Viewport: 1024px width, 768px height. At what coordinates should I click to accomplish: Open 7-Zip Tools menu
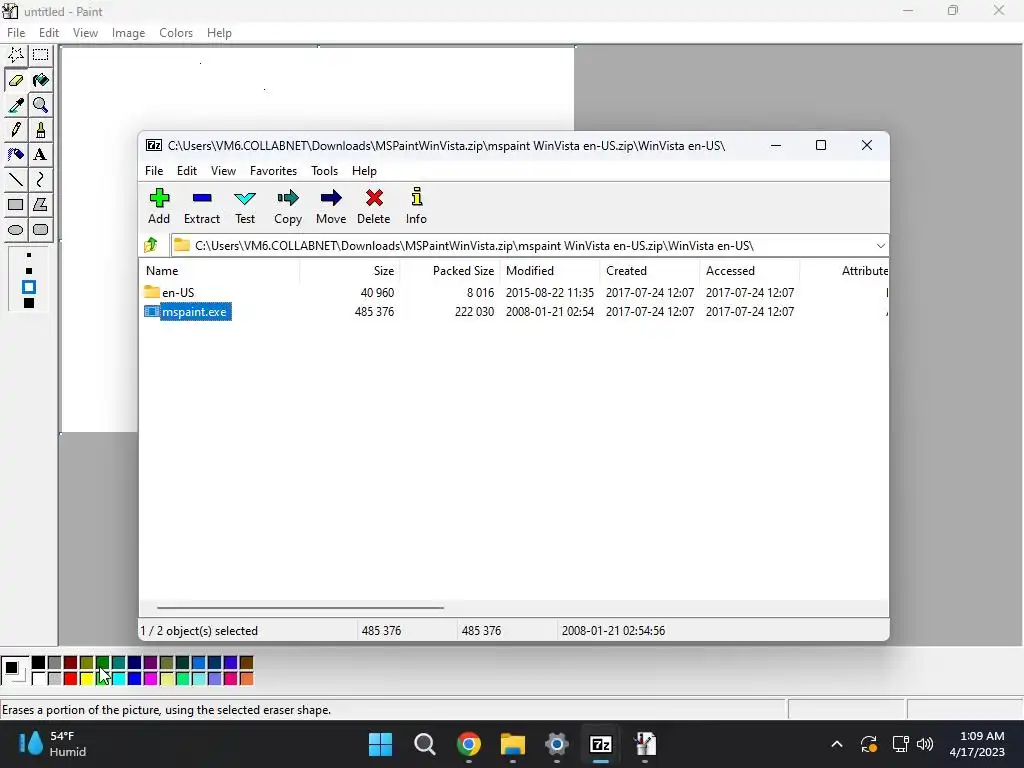point(325,170)
